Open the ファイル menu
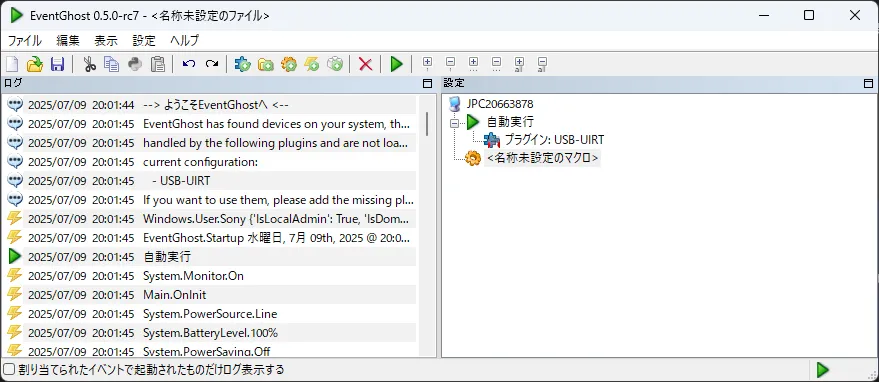 tap(24, 40)
